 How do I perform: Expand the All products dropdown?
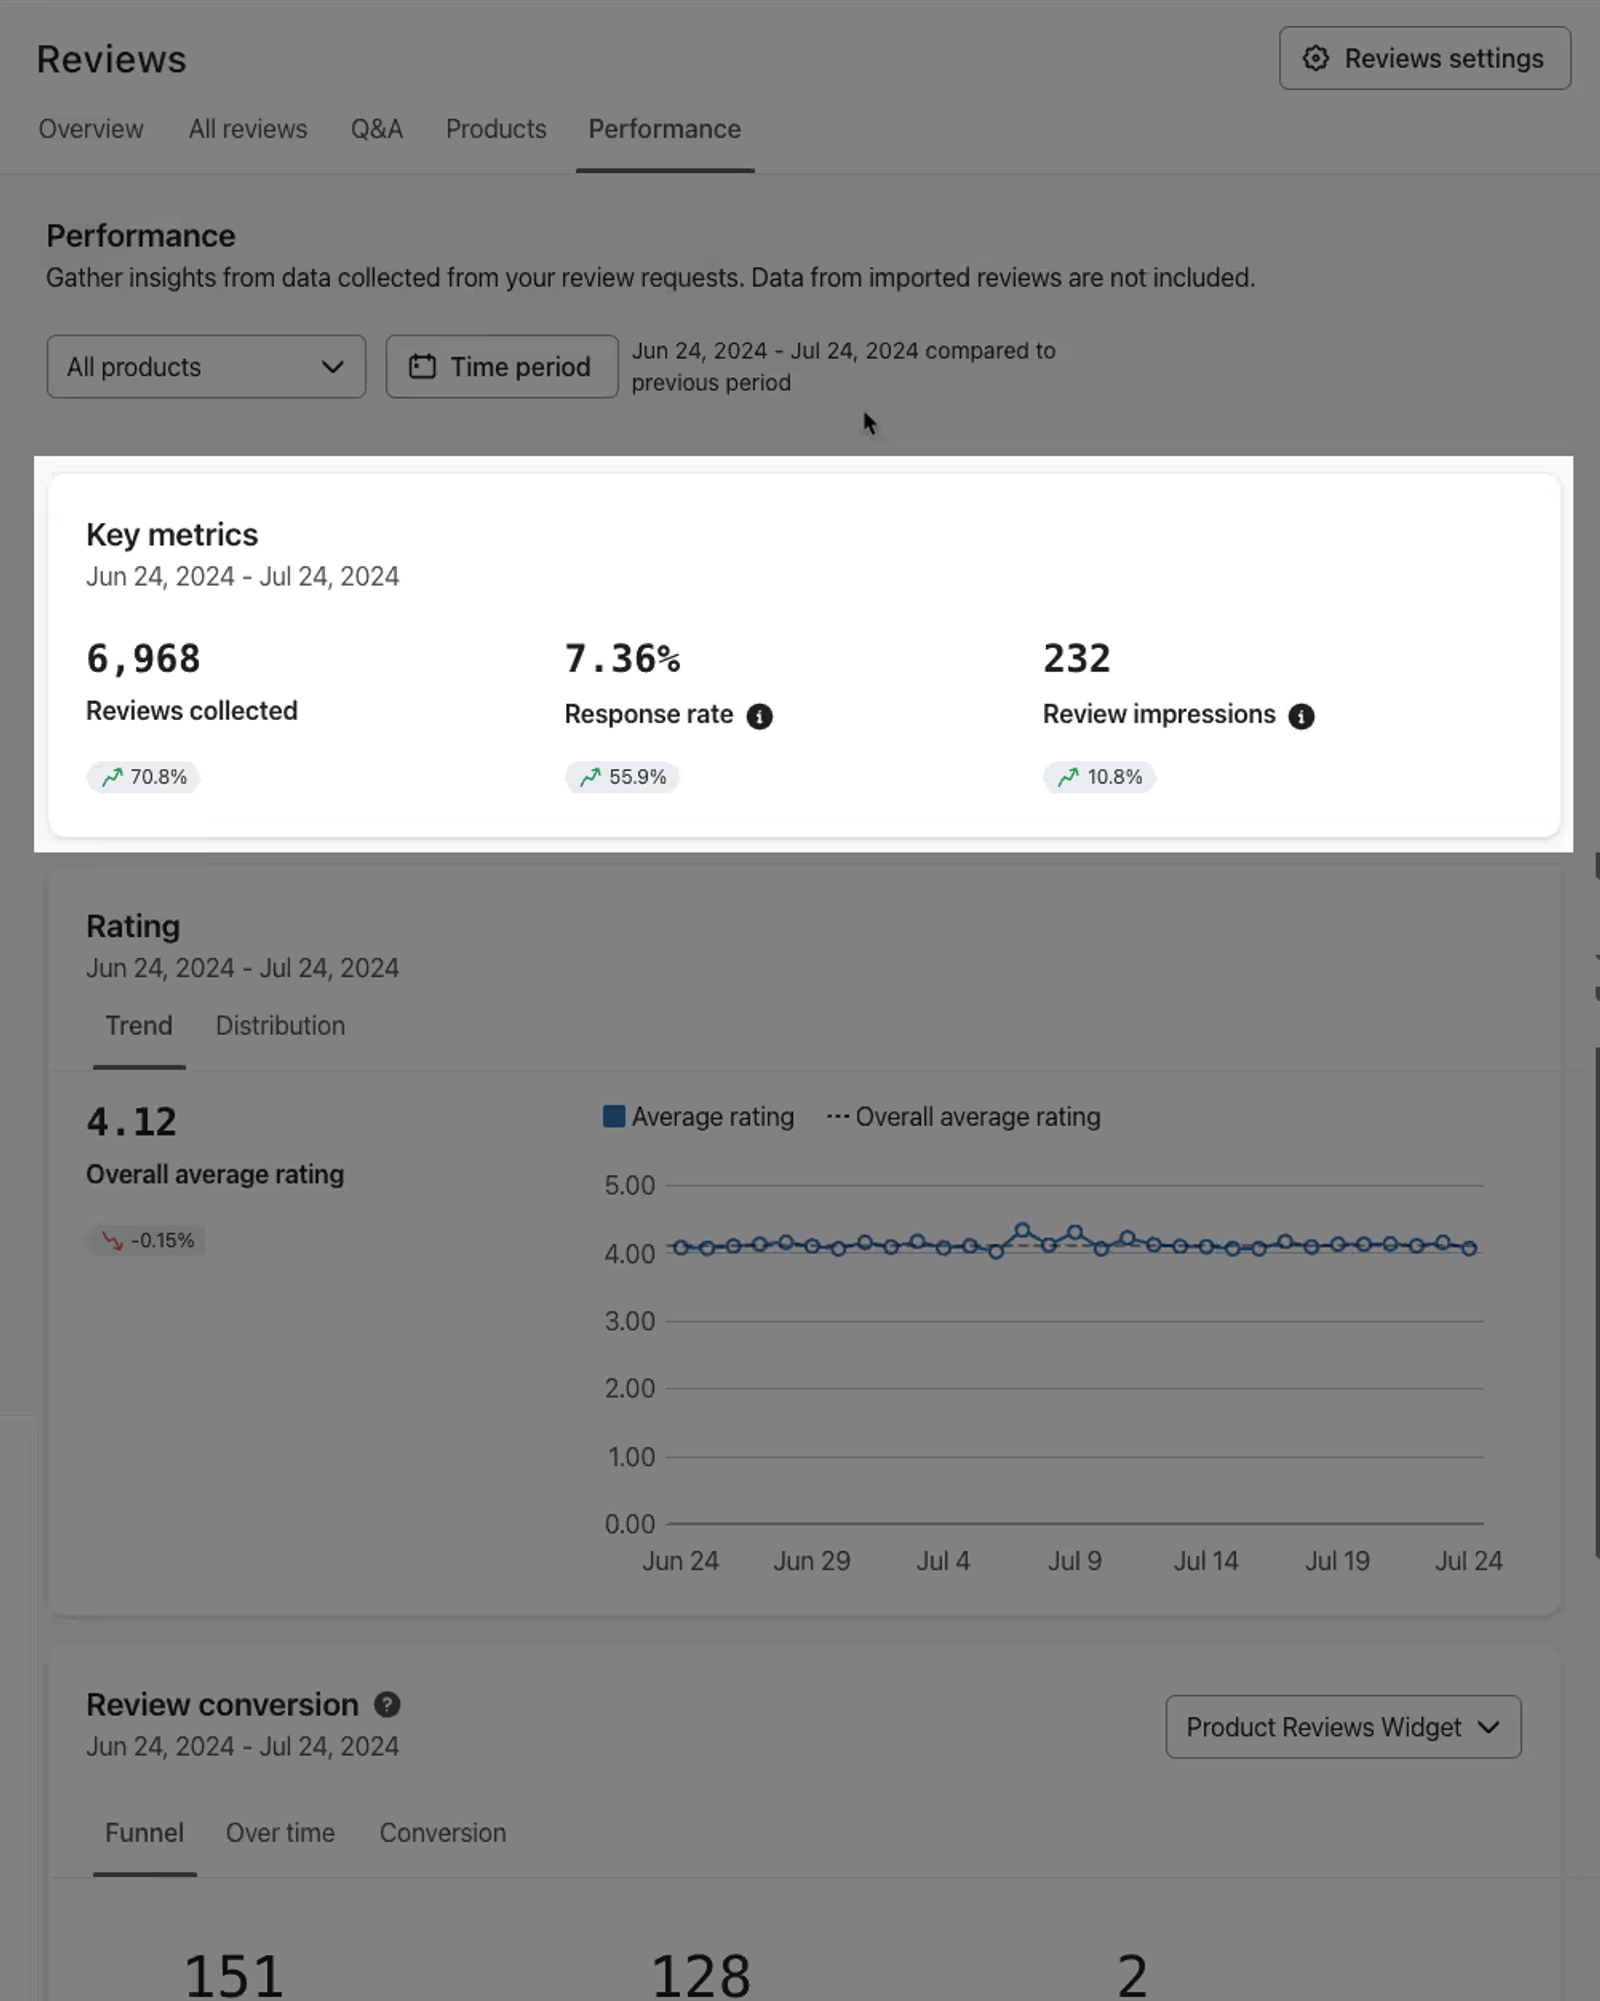point(206,367)
